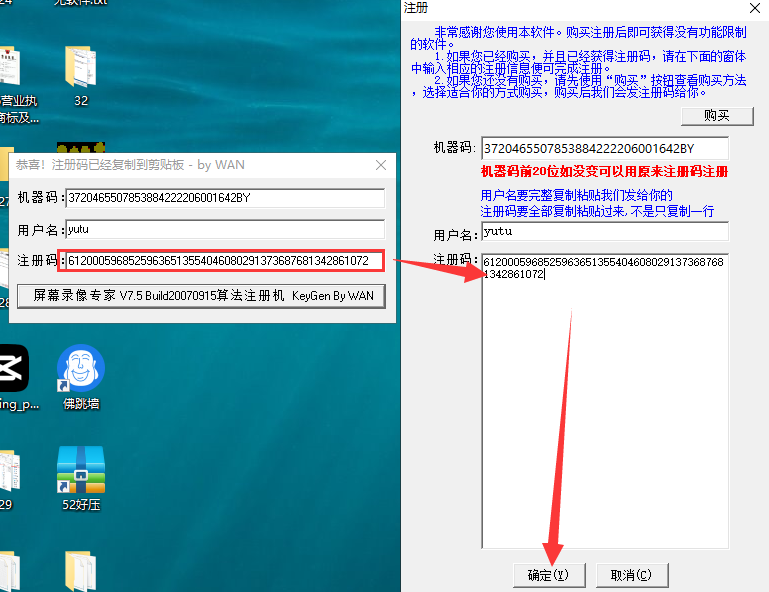Click the blue text 用户名要完整复制粘贴我们发给你的
This screenshot has height=592, width=769.
(576, 195)
